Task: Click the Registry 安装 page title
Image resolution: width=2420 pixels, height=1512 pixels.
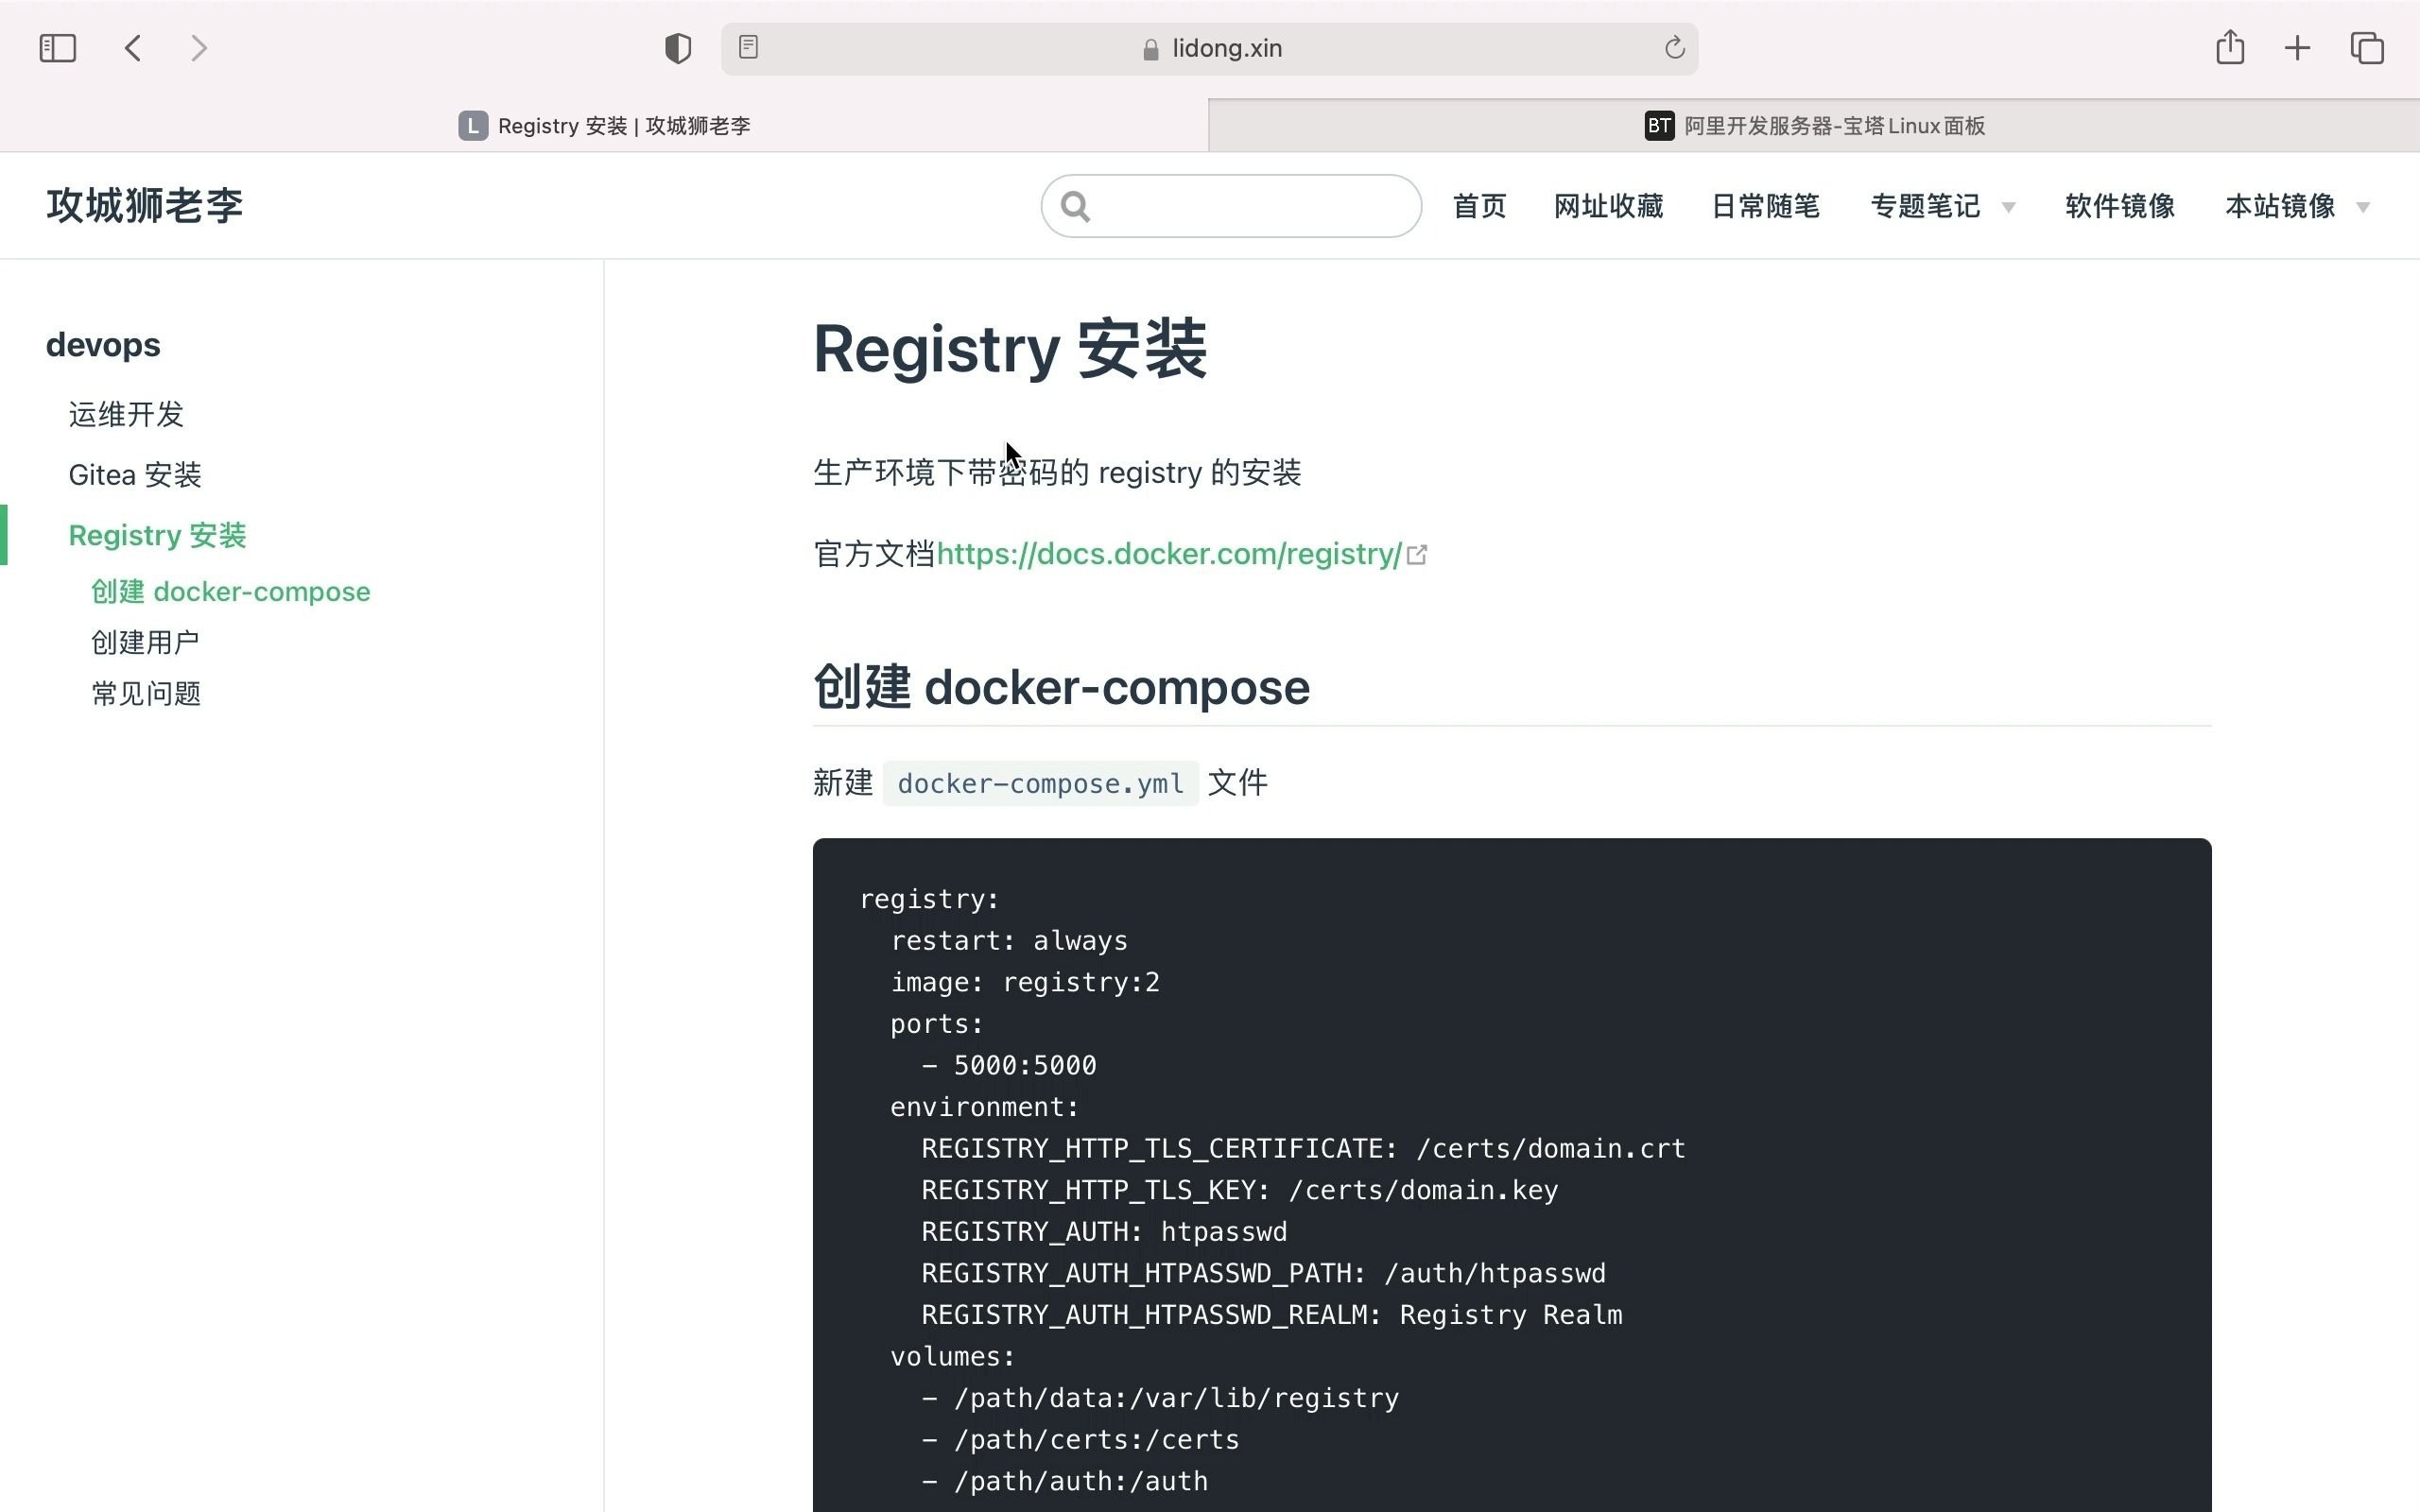Action: 1010,349
